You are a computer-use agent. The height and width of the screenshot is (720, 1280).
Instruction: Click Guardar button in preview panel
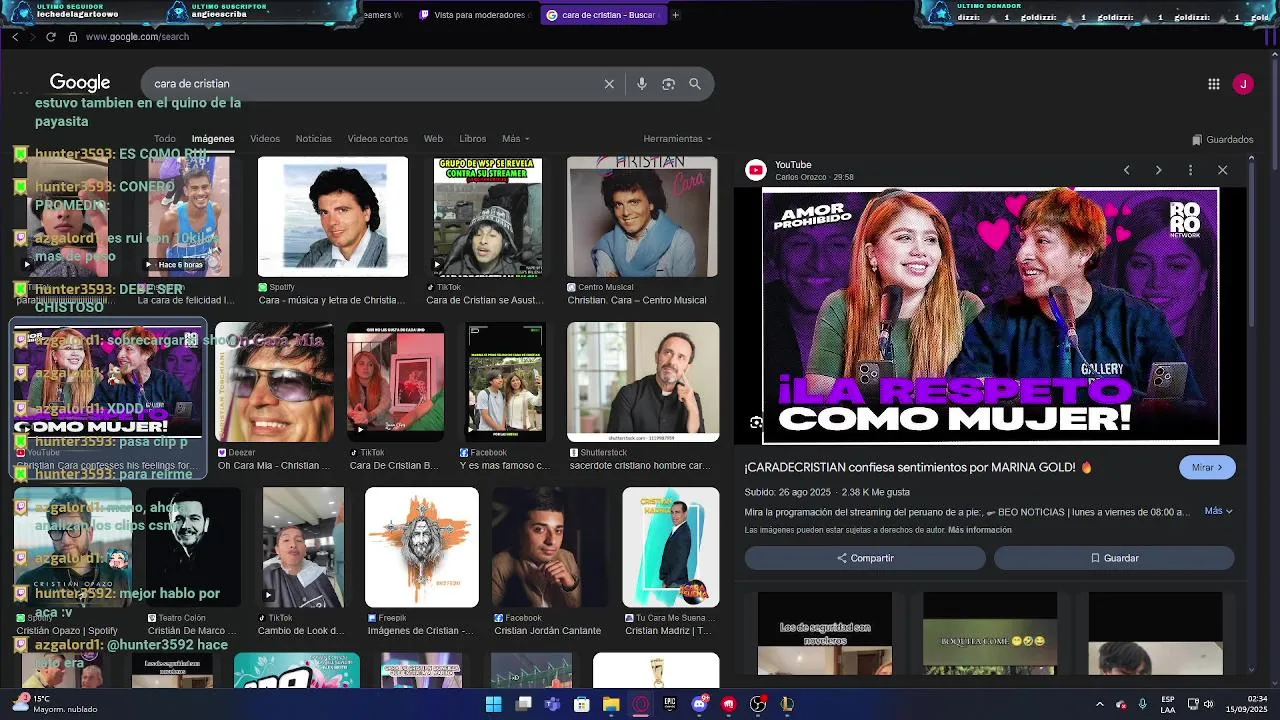(x=1114, y=558)
